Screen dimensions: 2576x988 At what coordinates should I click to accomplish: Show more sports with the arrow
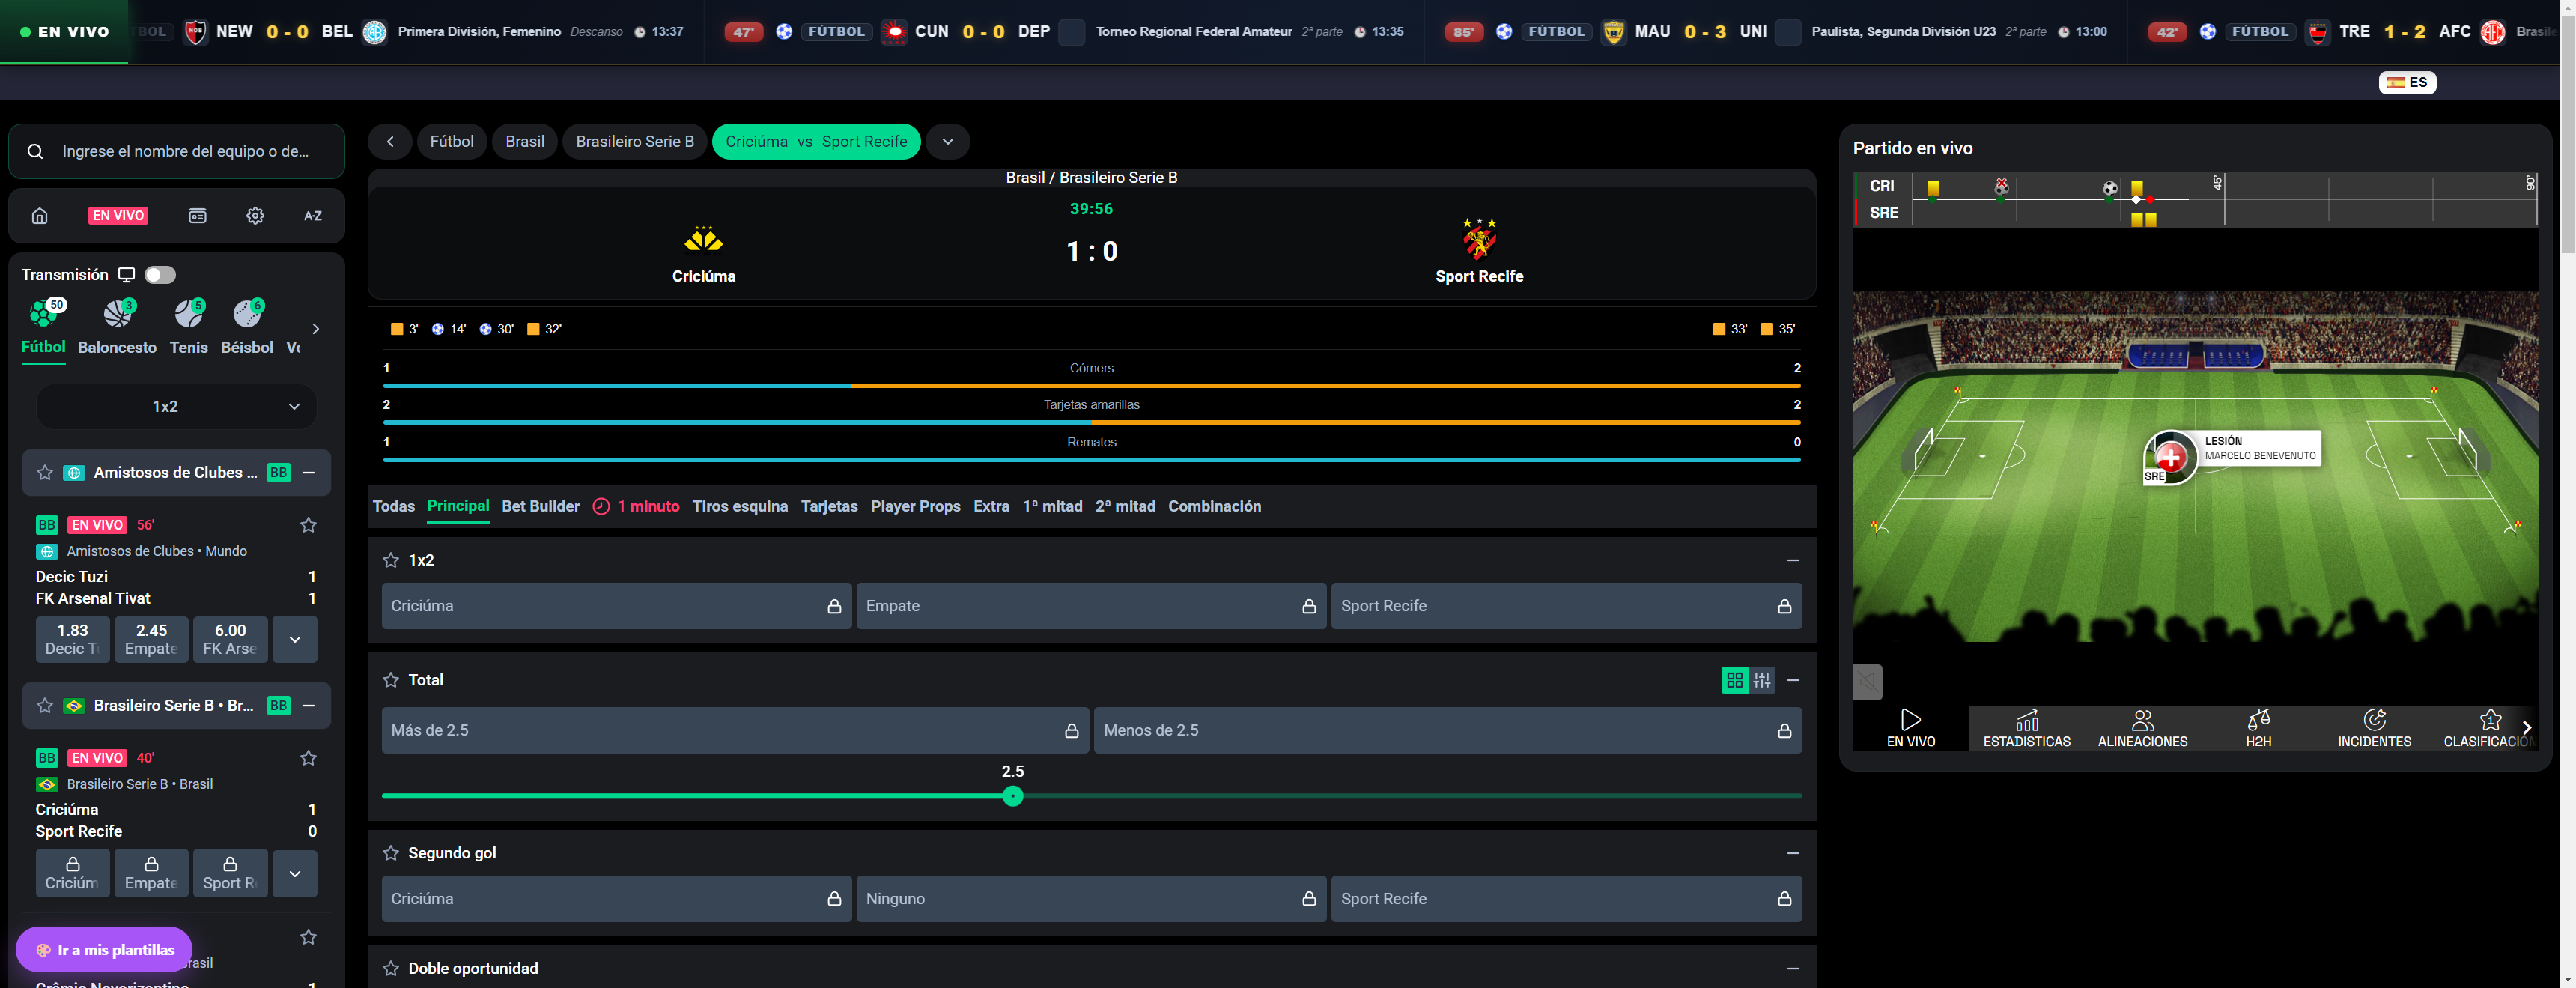(x=316, y=329)
